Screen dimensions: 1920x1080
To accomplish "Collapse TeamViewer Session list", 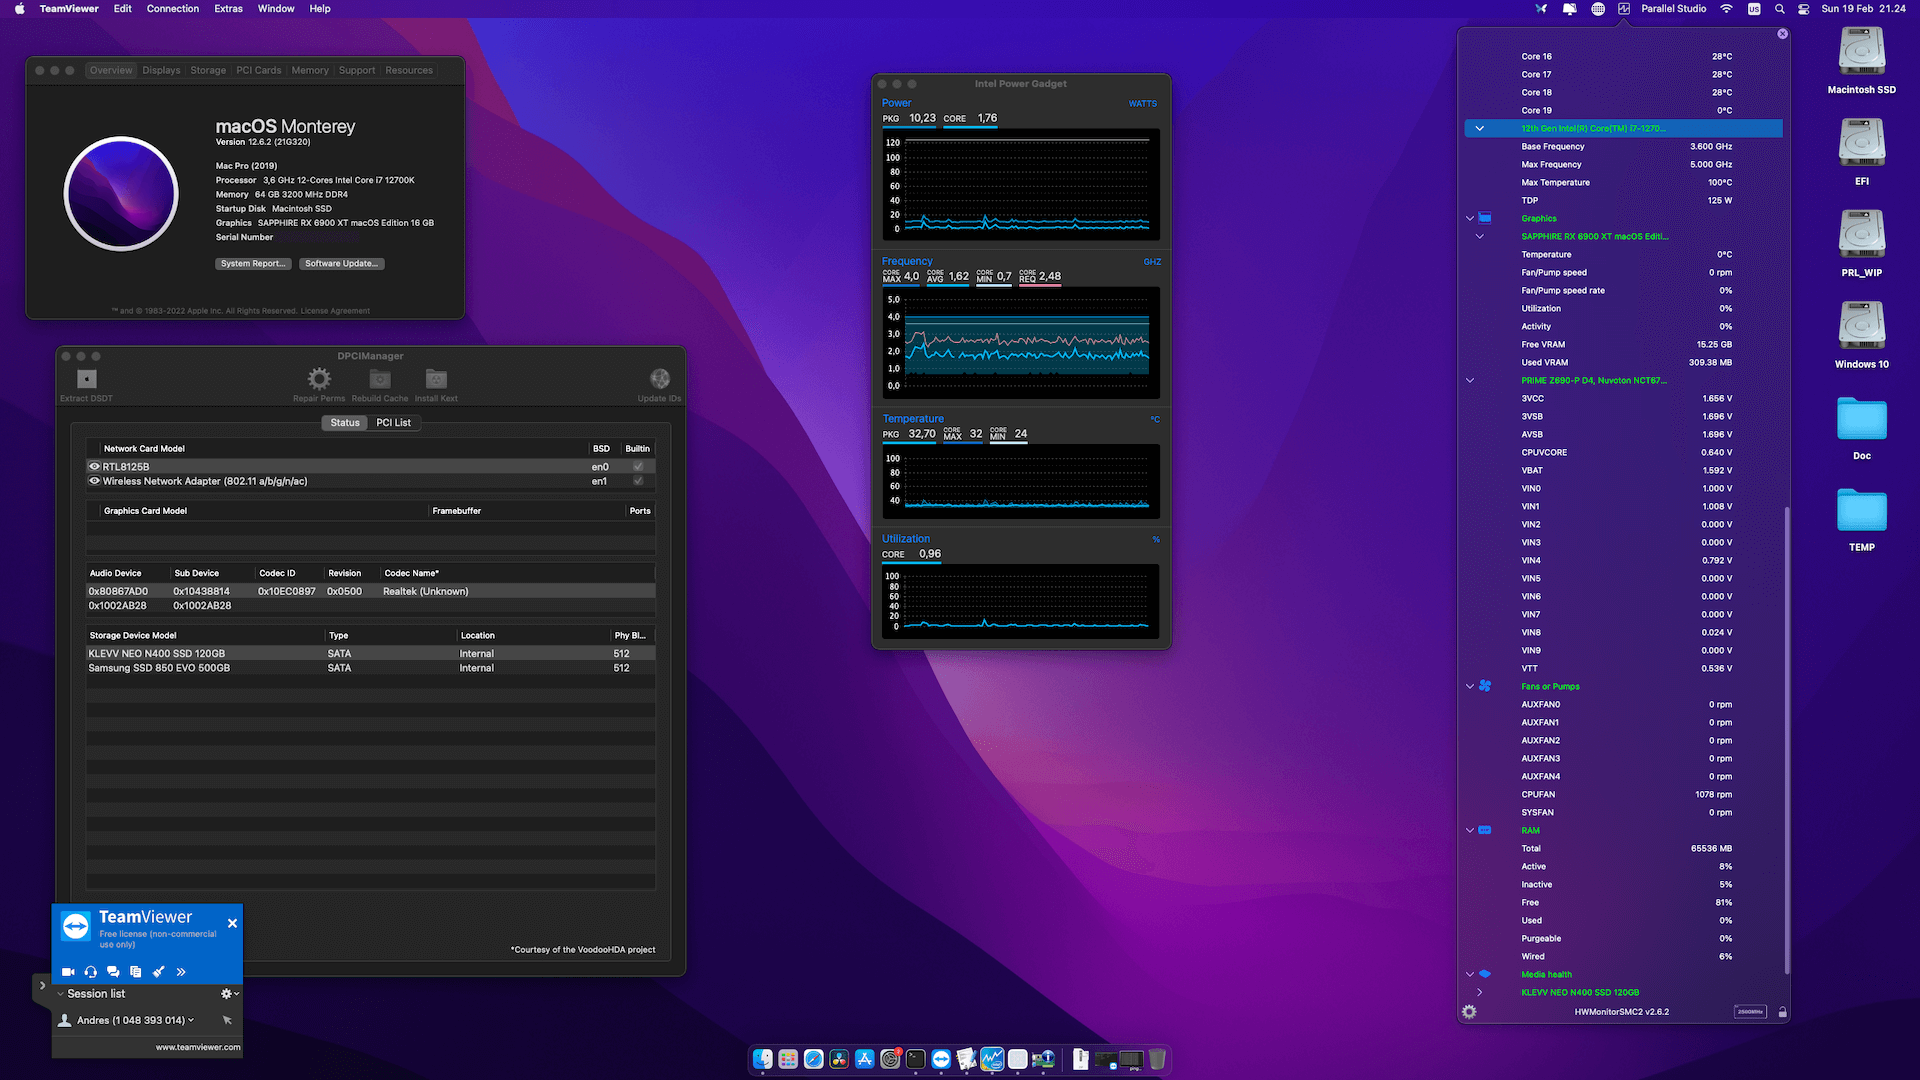I will (x=61, y=995).
